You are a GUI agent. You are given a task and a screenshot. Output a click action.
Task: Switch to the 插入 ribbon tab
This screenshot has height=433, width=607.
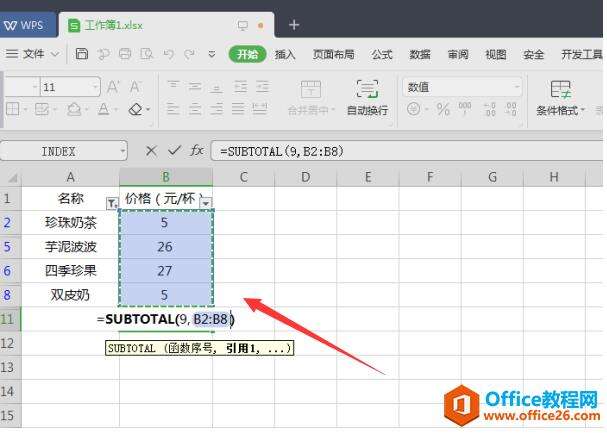tap(285, 54)
